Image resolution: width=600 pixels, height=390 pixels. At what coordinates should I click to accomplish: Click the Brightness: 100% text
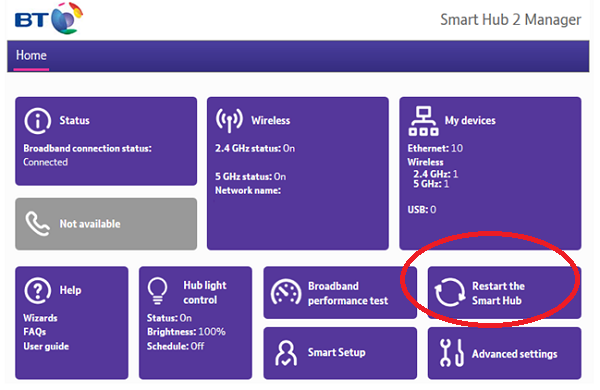(186, 332)
